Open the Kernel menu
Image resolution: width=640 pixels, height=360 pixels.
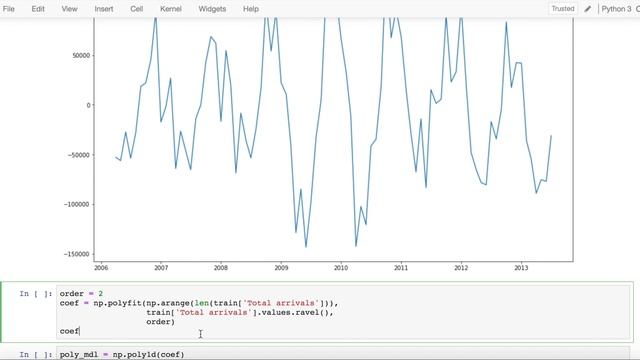[171, 9]
